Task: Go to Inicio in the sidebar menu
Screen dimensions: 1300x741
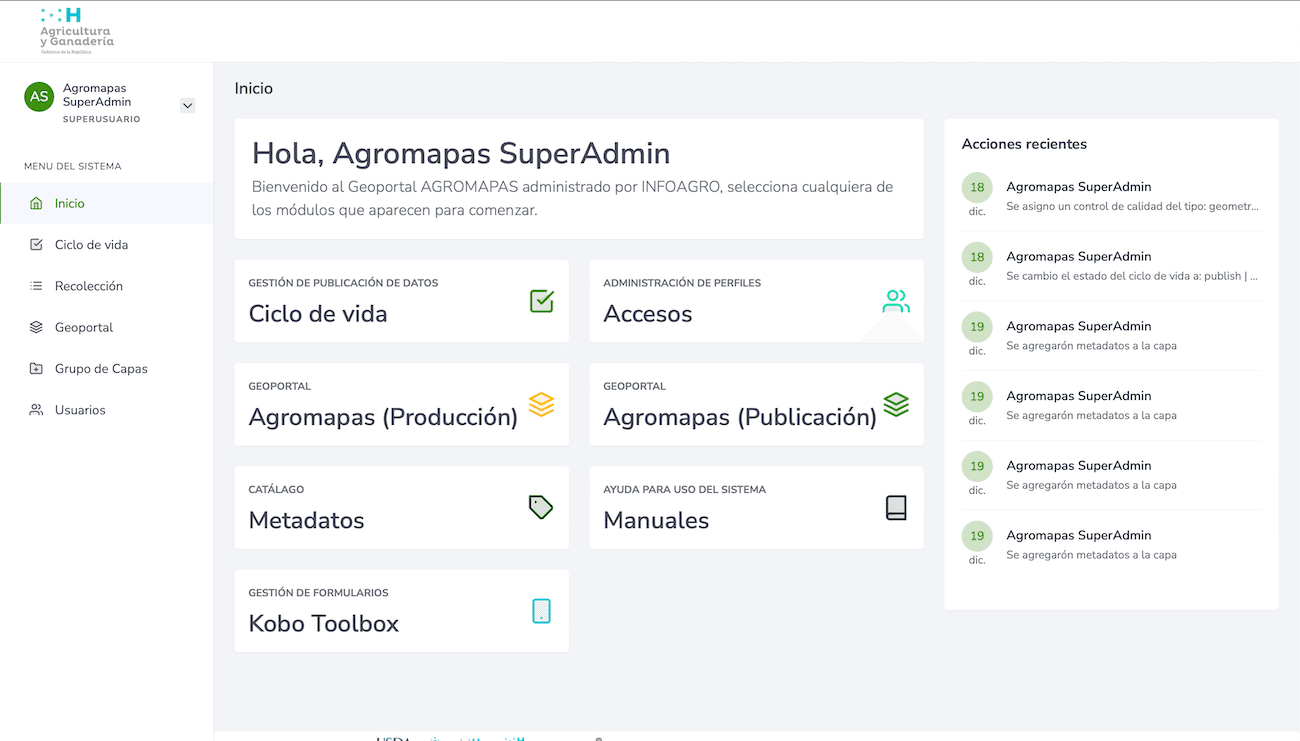Action: (x=106, y=203)
